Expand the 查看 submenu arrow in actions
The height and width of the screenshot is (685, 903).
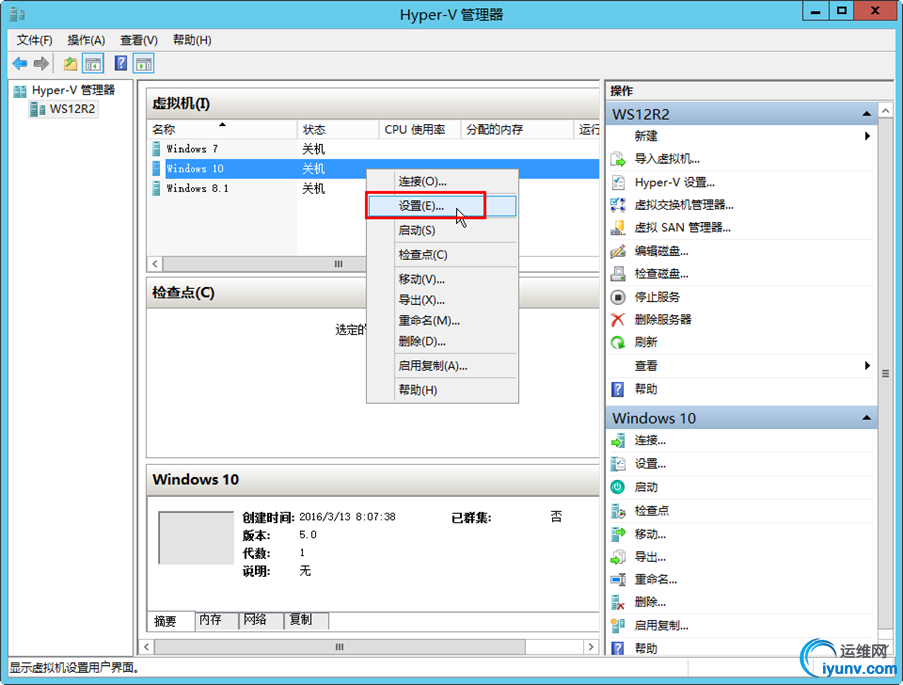pyautogui.click(x=867, y=365)
